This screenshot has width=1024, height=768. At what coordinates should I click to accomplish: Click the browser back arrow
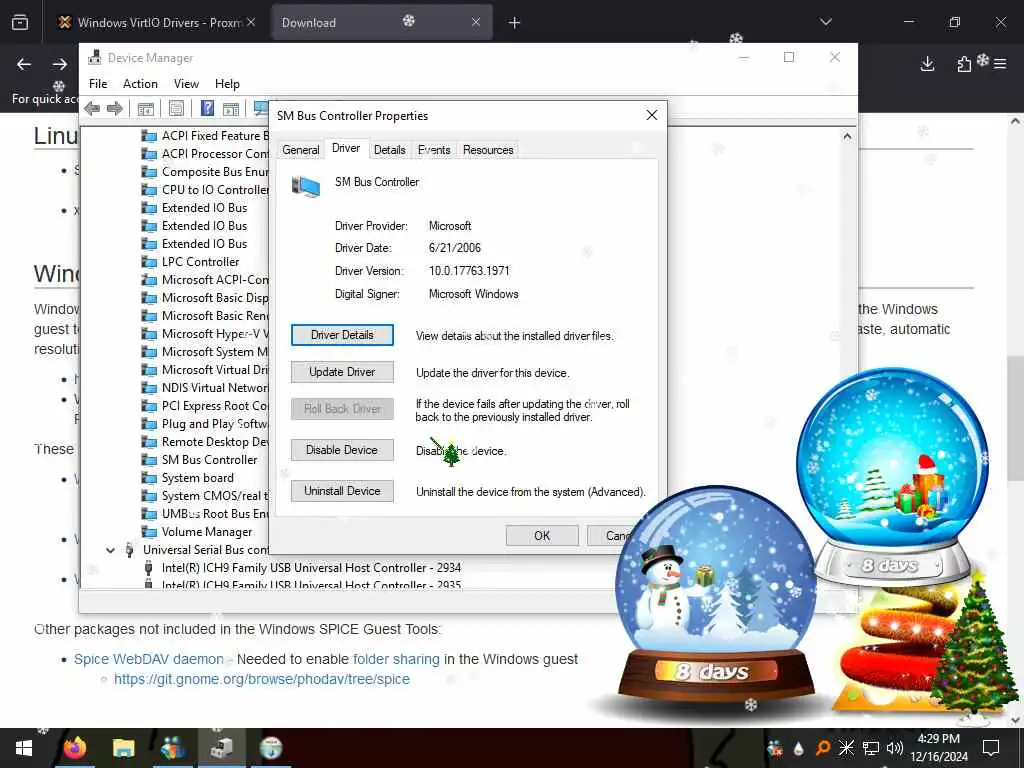coord(24,64)
